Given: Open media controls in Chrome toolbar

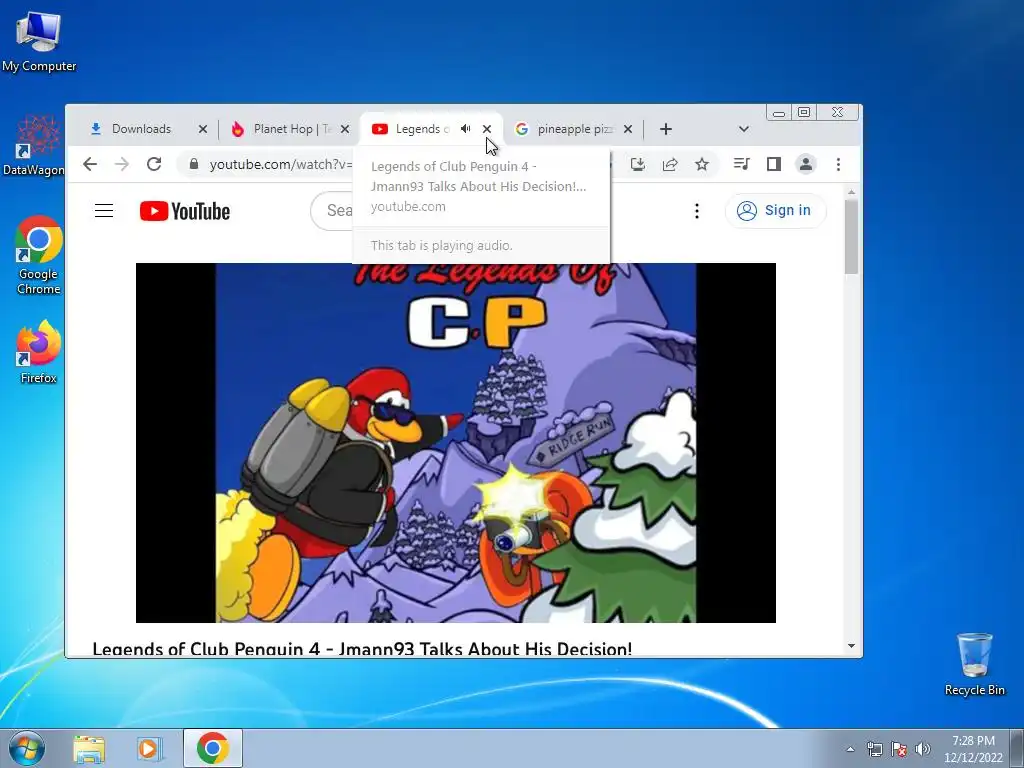Looking at the screenshot, I should [741, 164].
